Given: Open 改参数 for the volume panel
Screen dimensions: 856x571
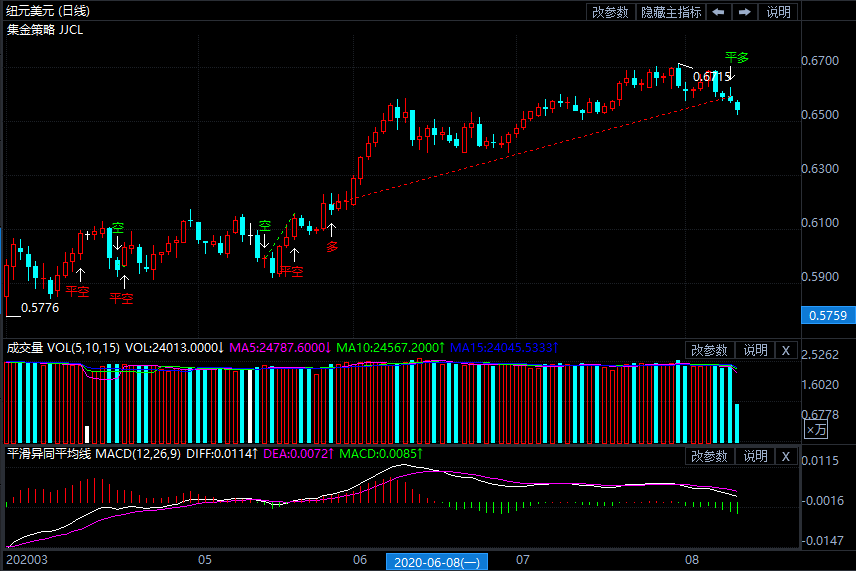Looking at the screenshot, I should tap(709, 350).
